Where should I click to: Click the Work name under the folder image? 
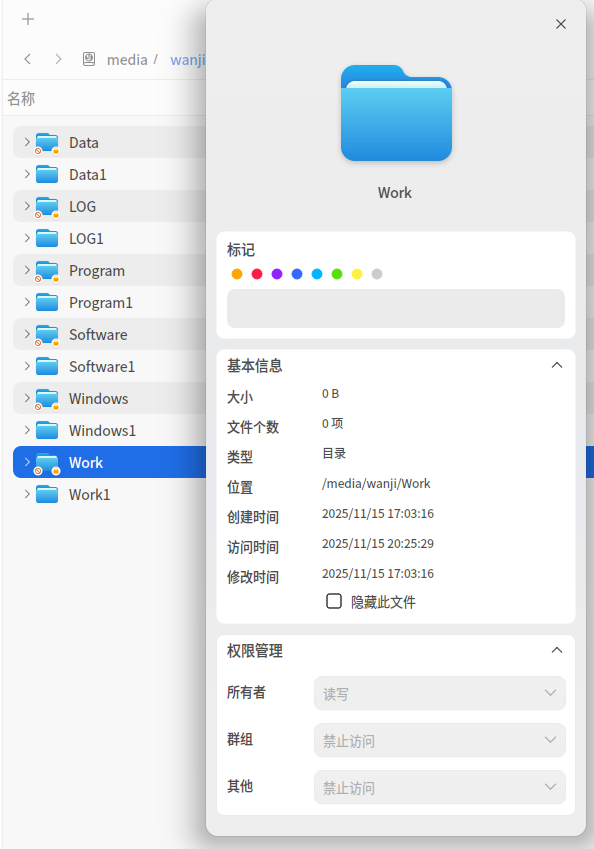tap(395, 193)
